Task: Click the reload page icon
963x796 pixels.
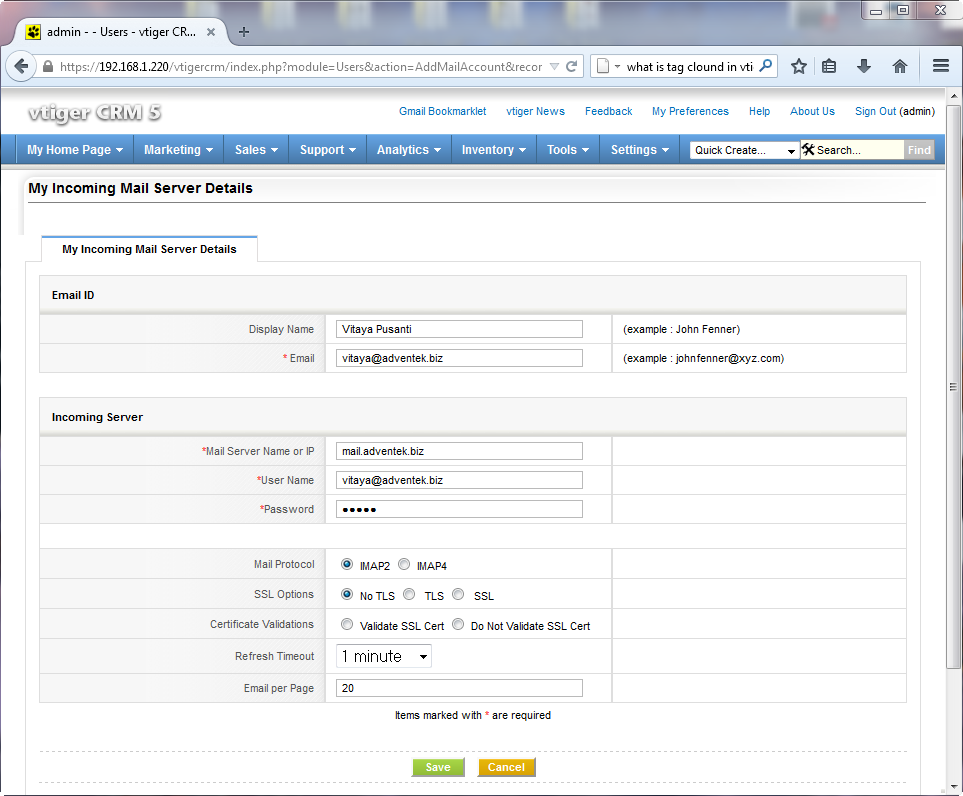Action: pyautogui.click(x=572, y=67)
